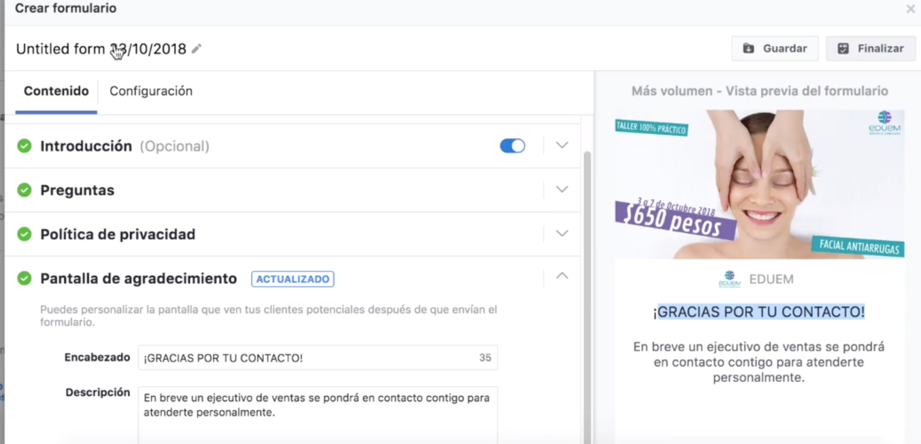Image resolution: width=921 pixels, height=444 pixels.
Task: Click green checkmark beside Política de privacidad
Action: (x=24, y=234)
